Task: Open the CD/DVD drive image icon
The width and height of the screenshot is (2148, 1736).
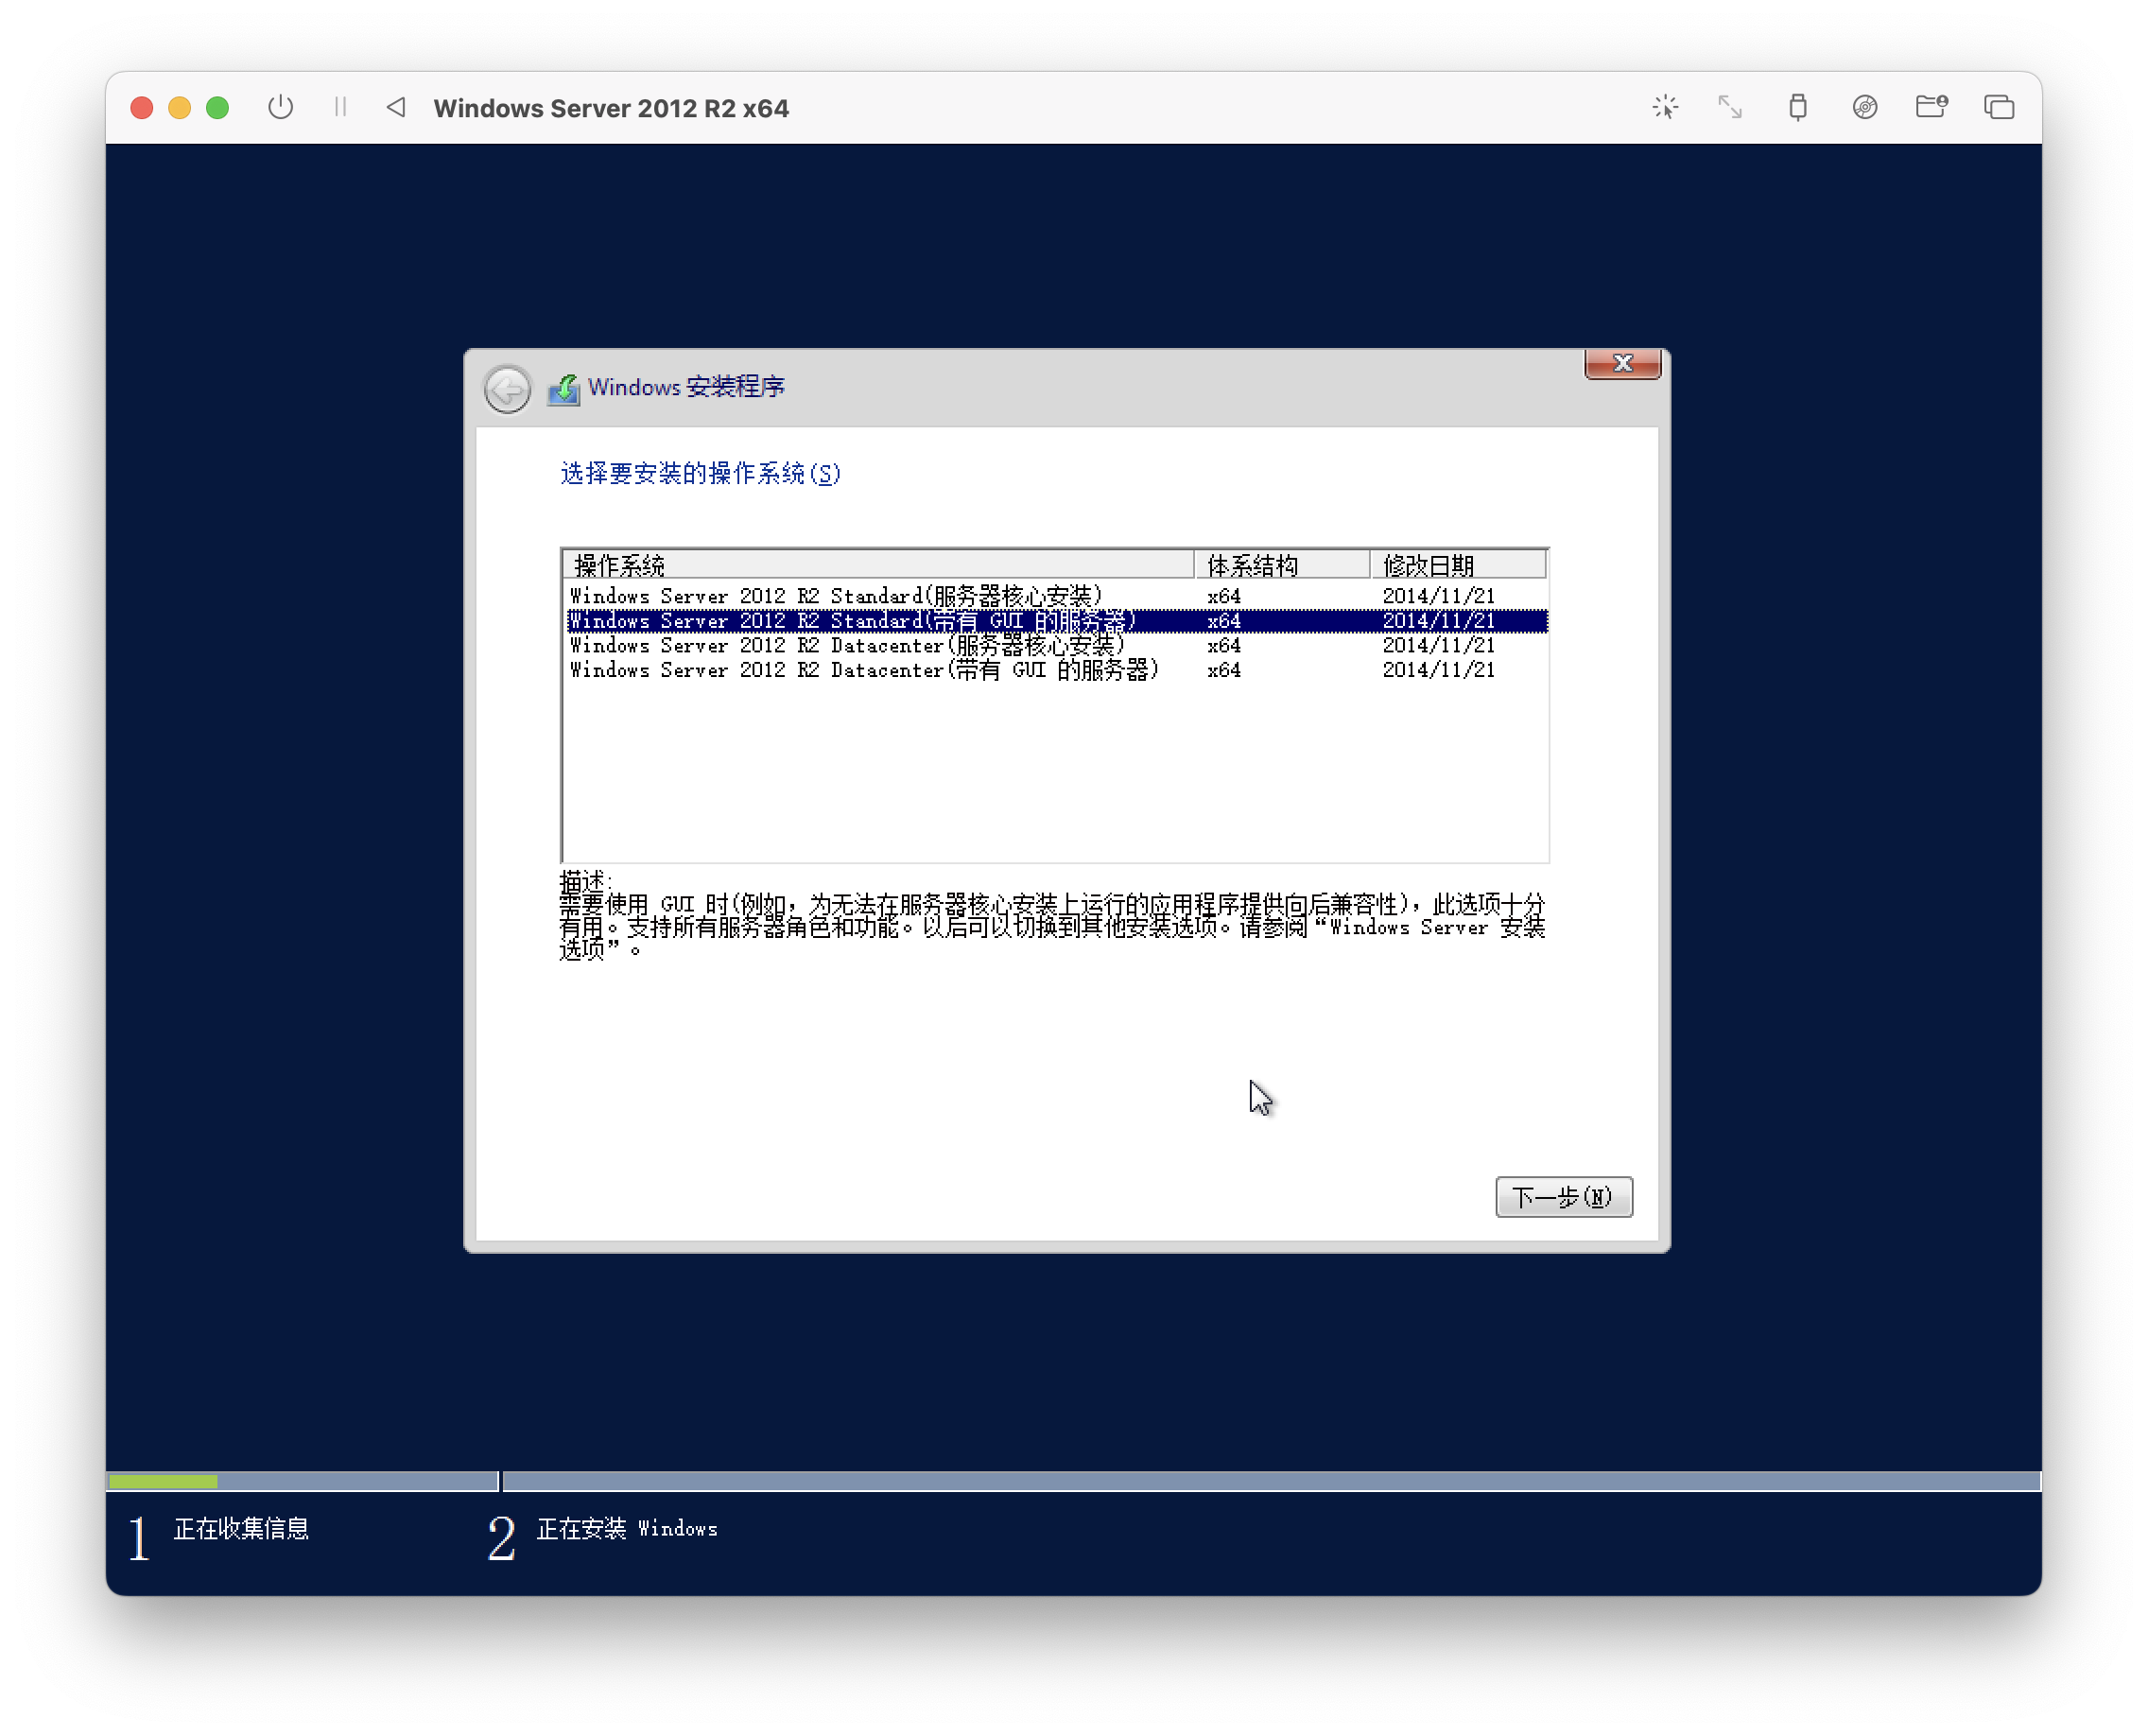Action: tap(1865, 107)
